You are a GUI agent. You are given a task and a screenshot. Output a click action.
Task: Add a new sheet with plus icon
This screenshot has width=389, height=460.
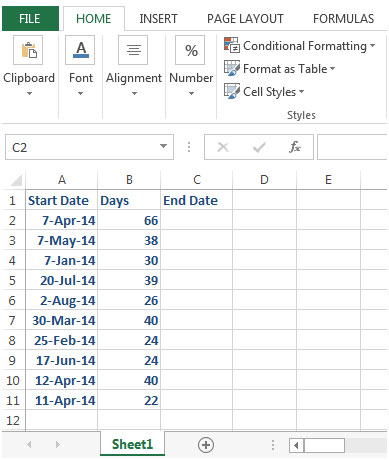[x=206, y=445]
